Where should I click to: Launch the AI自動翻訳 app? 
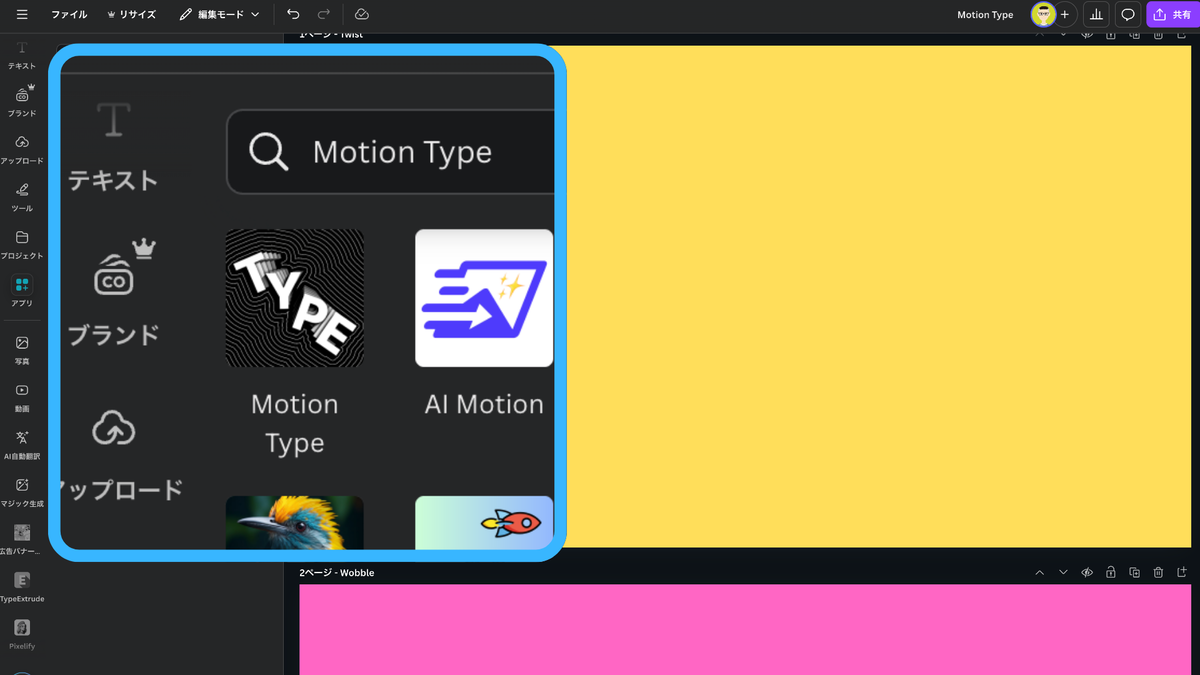click(22, 445)
